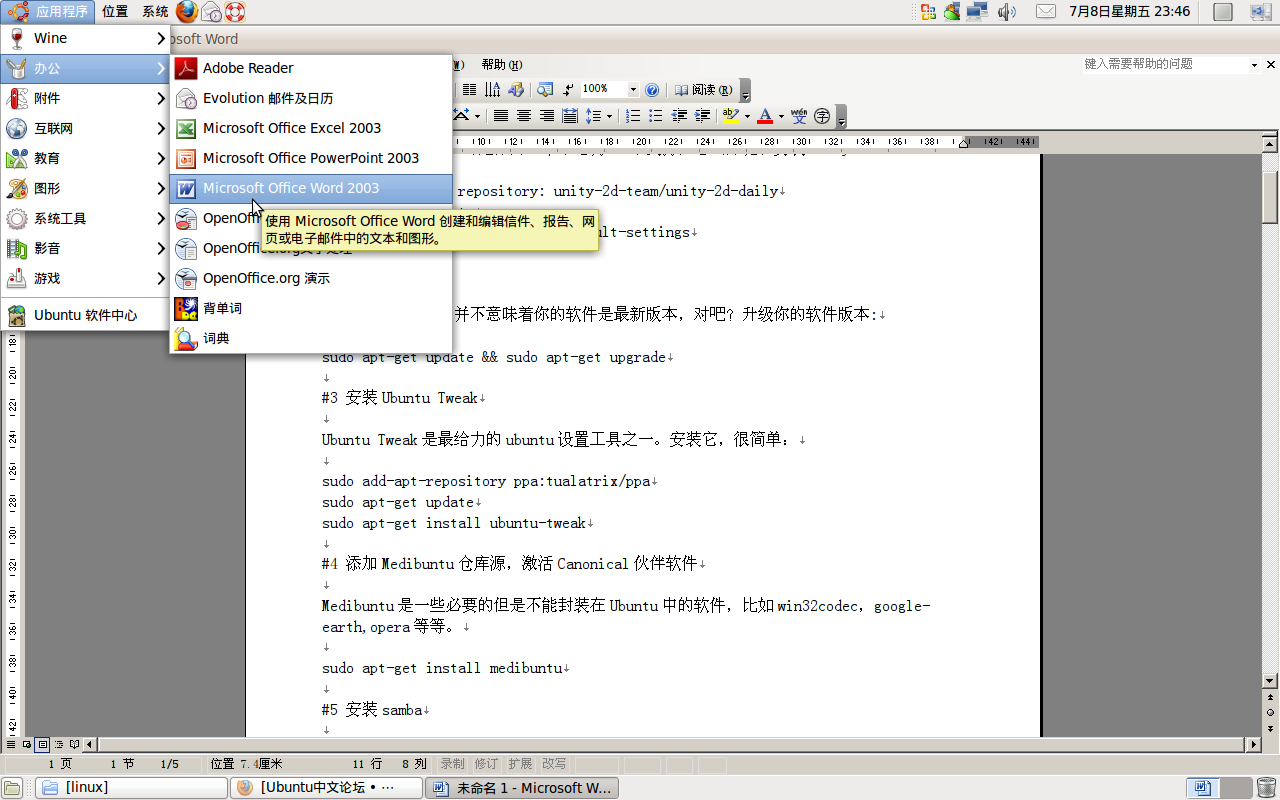Open the 位置 menu
Viewport: 1280px width, 800px height.
[x=115, y=12]
